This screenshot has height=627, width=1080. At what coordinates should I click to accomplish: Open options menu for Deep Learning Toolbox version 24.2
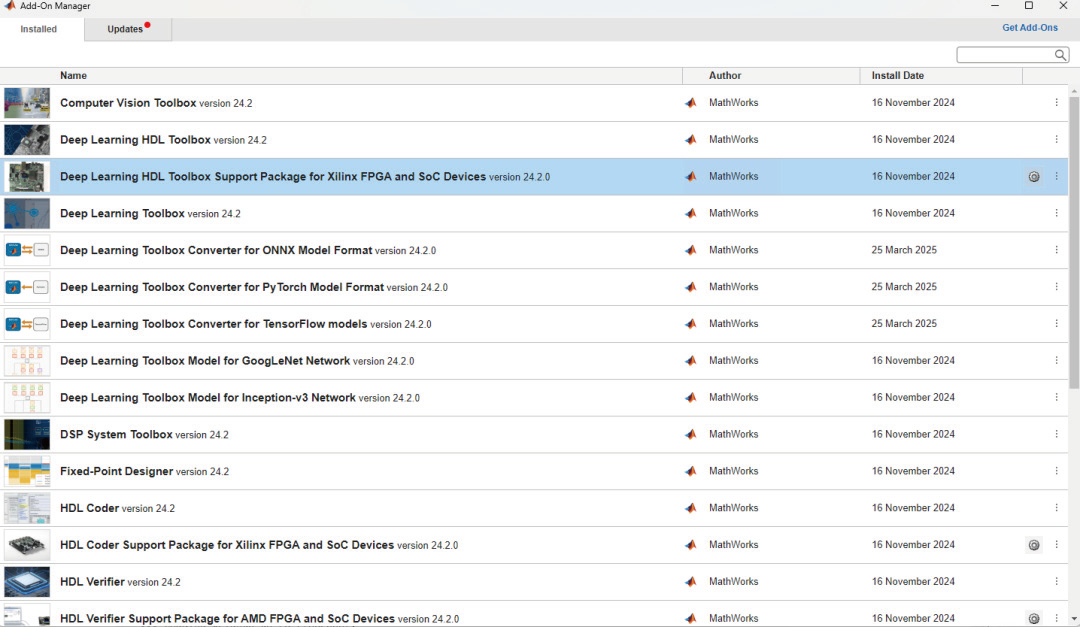click(x=1056, y=213)
